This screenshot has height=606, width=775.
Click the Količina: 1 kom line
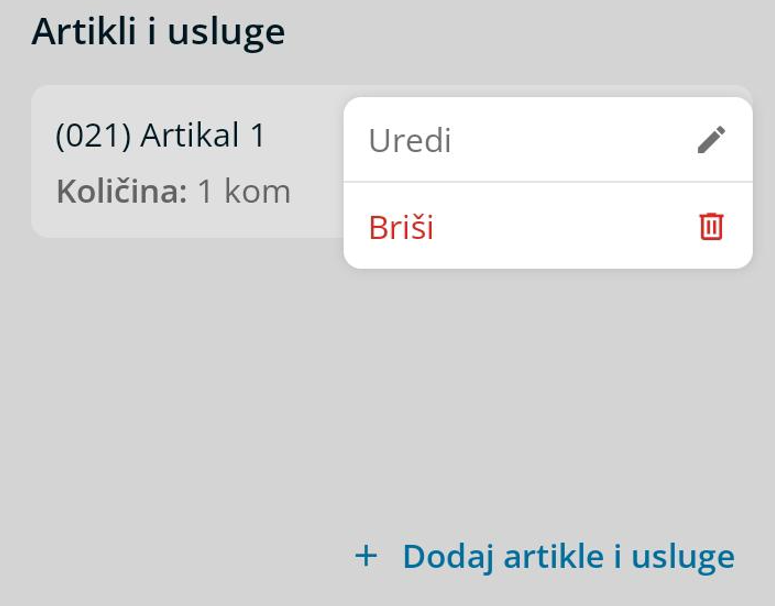point(173,190)
